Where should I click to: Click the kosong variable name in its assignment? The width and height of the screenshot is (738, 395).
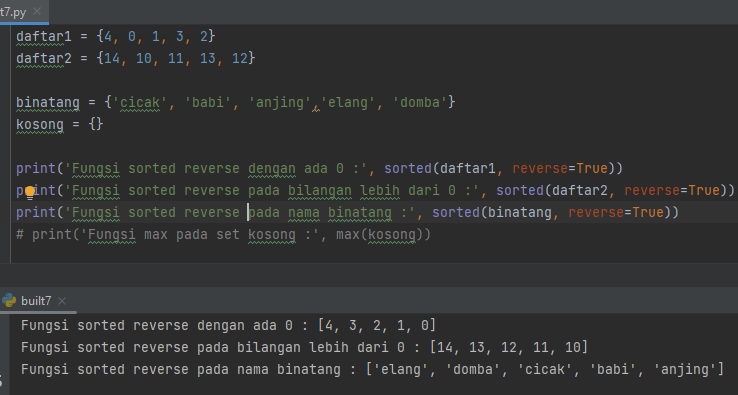(x=40, y=125)
